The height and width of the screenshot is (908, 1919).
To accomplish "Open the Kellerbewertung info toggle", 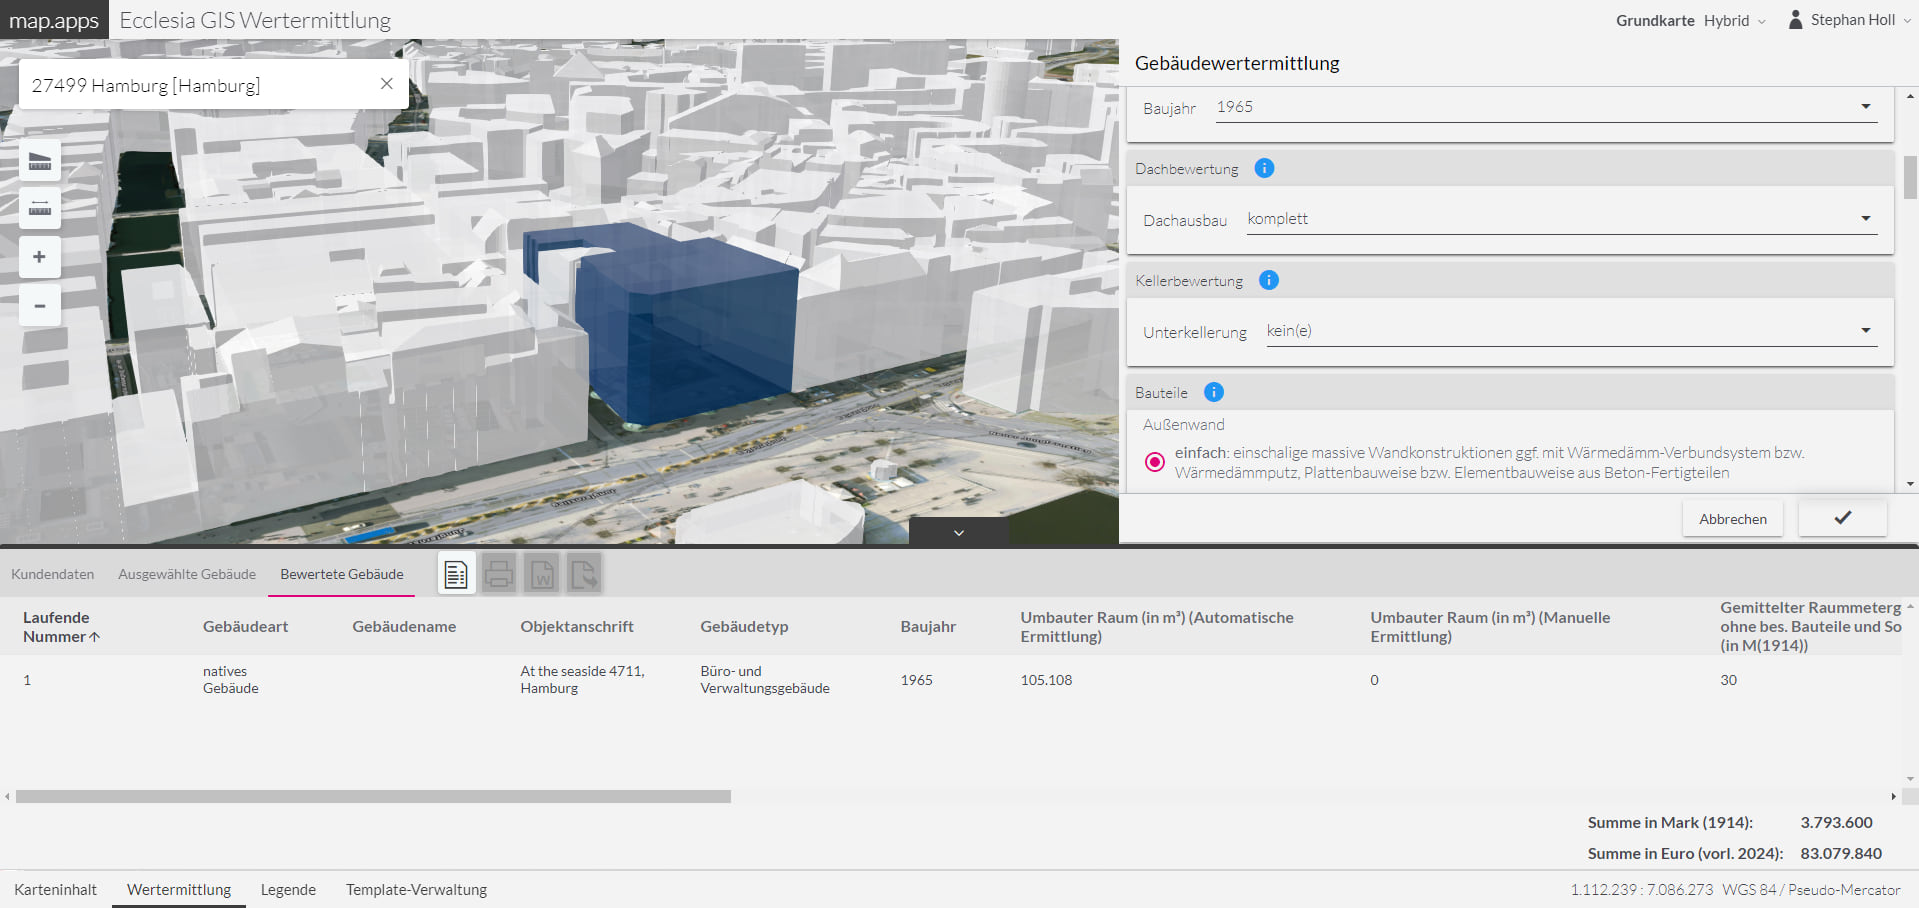I will coord(1268,280).
